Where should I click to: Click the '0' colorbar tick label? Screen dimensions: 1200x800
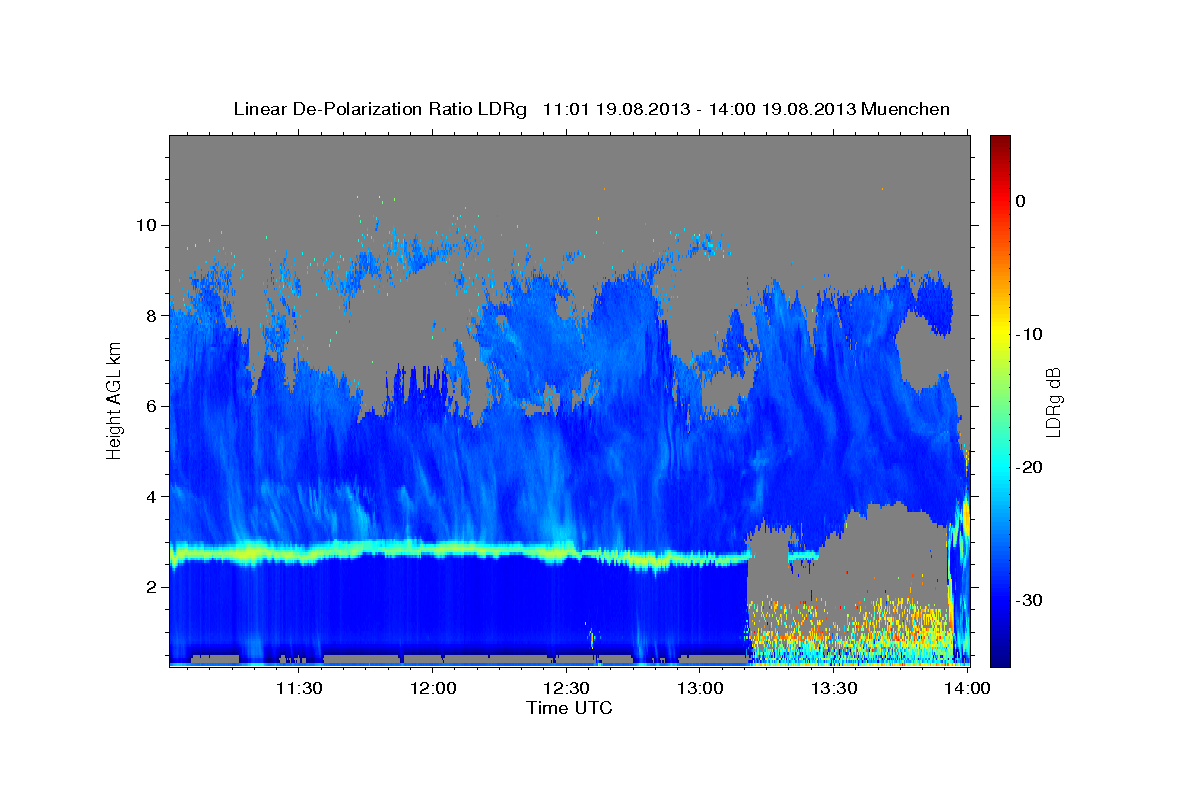[x=1021, y=201]
